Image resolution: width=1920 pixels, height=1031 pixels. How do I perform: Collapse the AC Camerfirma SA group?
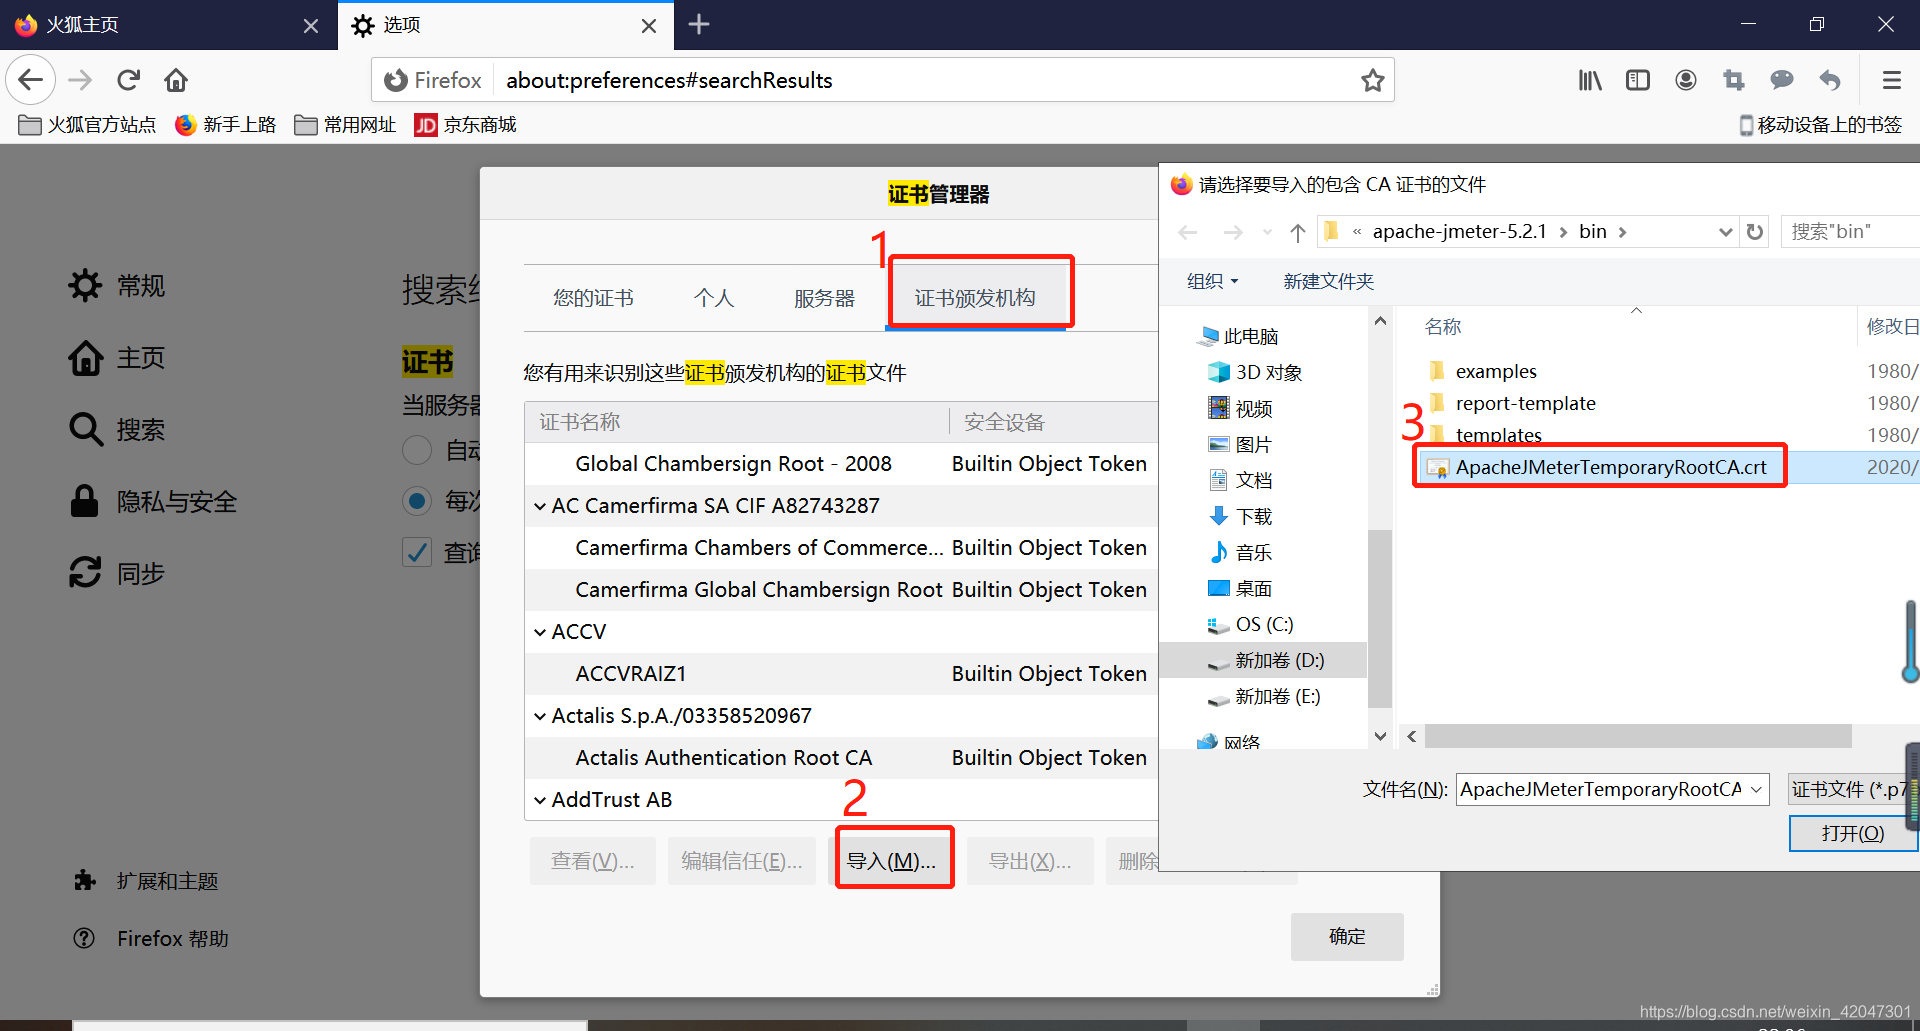[x=540, y=507]
